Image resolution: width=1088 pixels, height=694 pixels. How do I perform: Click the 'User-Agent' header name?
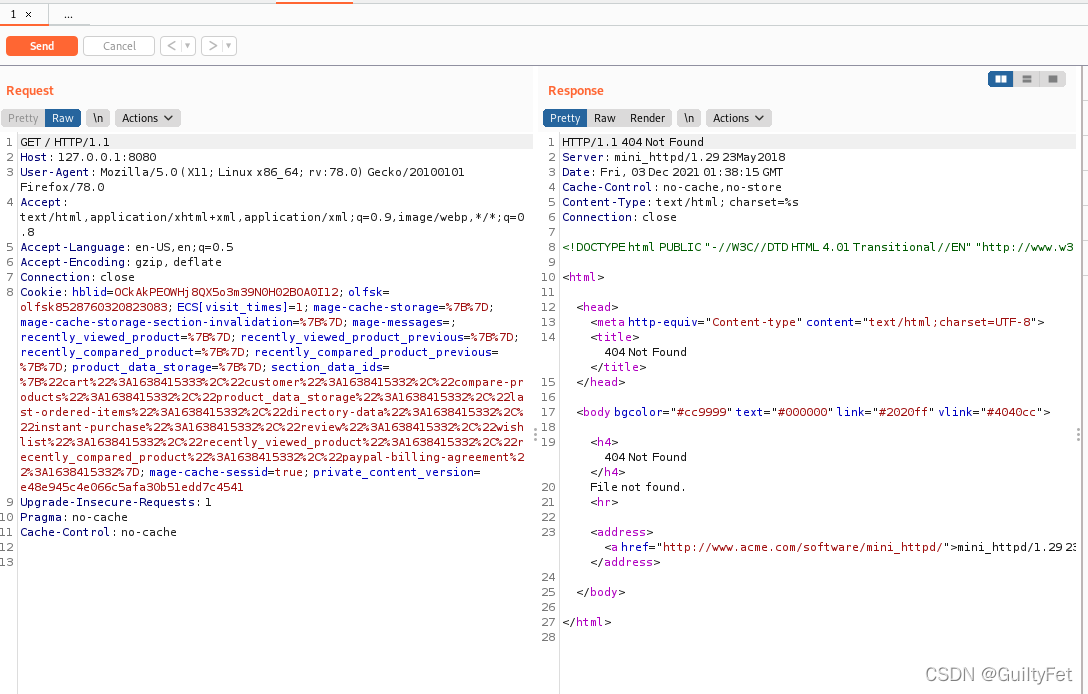coord(54,172)
